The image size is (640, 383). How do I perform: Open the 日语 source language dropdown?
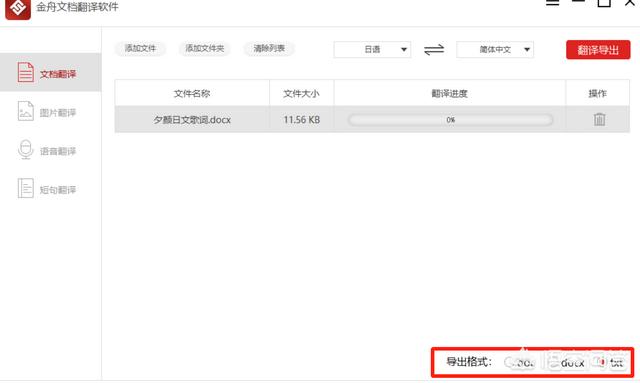(372, 49)
